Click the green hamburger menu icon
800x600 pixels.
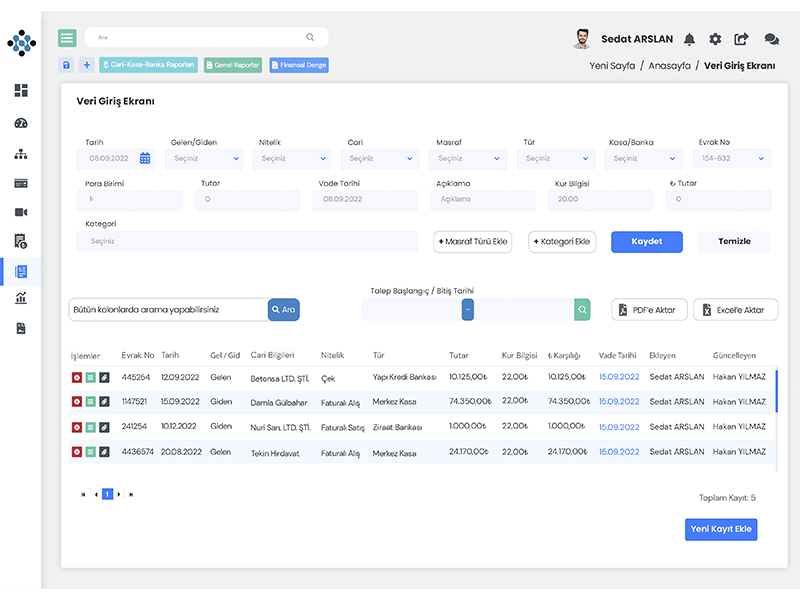pos(67,38)
